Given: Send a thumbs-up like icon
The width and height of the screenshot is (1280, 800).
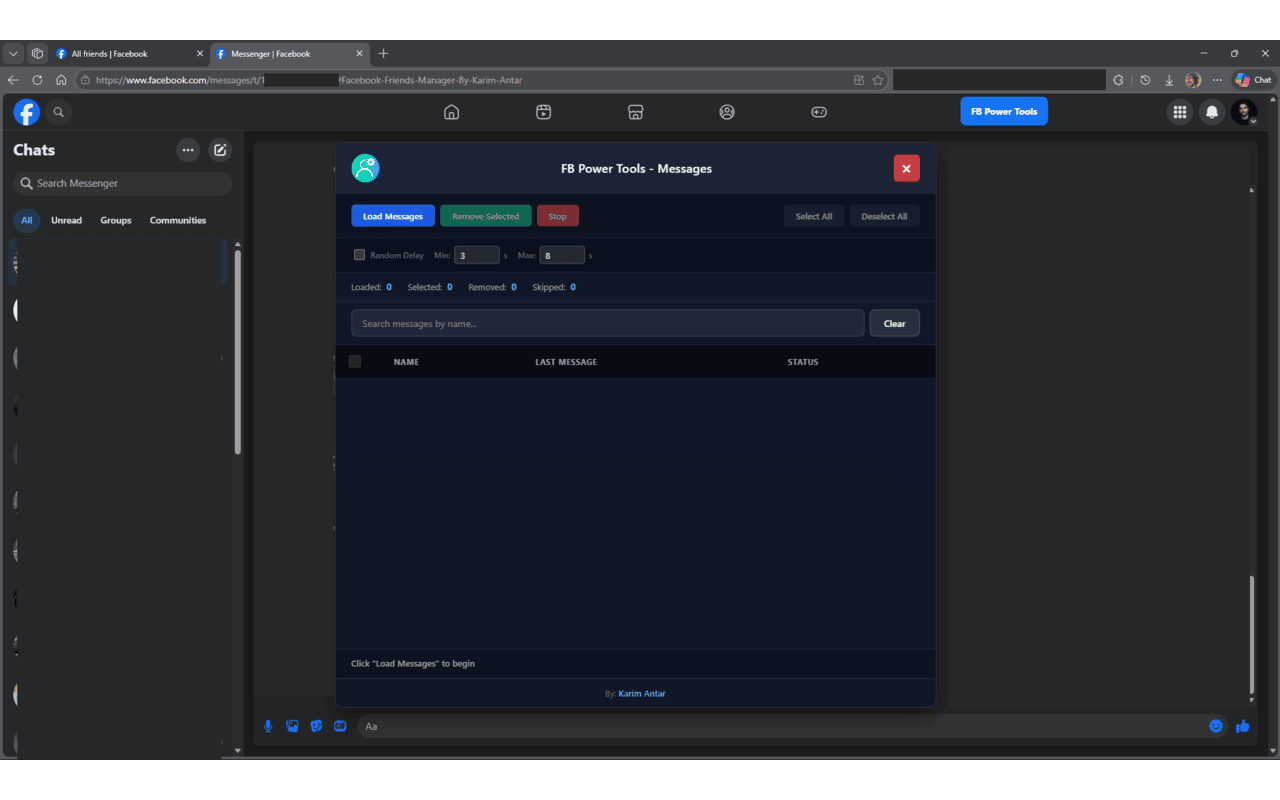Looking at the screenshot, I should pyautogui.click(x=1242, y=726).
